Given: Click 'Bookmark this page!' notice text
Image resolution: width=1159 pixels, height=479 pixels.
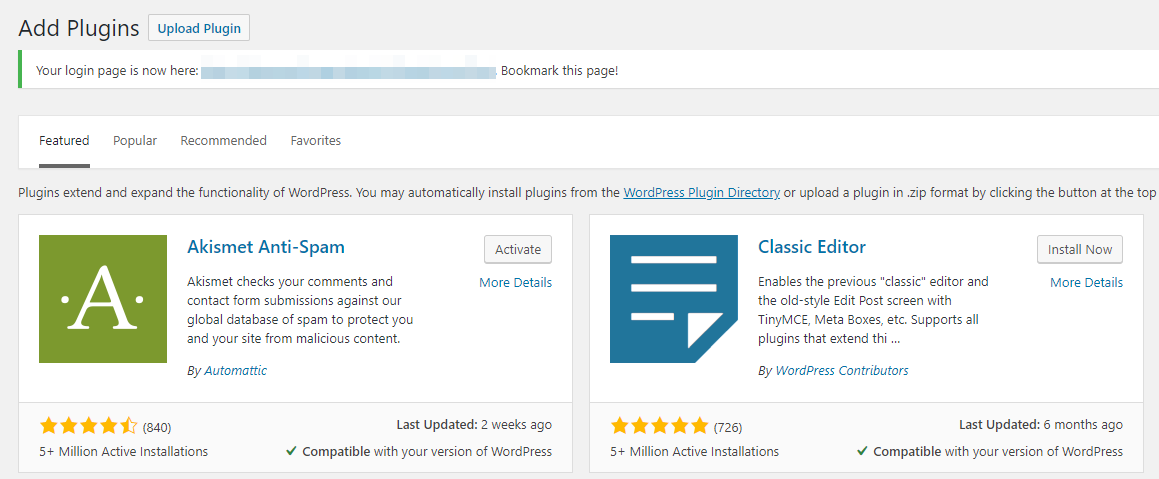Looking at the screenshot, I should click(560, 72).
